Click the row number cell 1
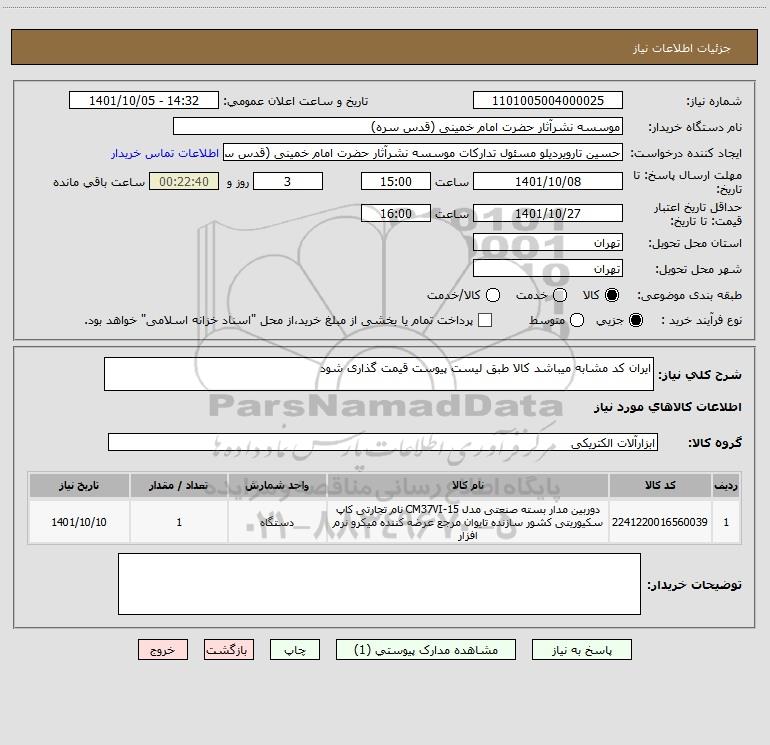The image size is (770, 745). coord(726,522)
